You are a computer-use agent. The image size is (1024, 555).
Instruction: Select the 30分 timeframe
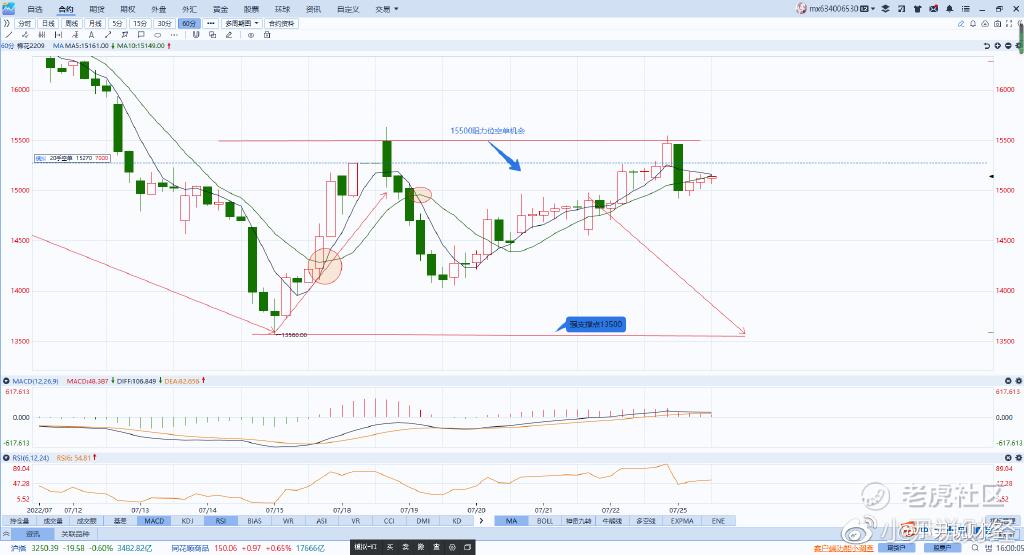point(165,24)
